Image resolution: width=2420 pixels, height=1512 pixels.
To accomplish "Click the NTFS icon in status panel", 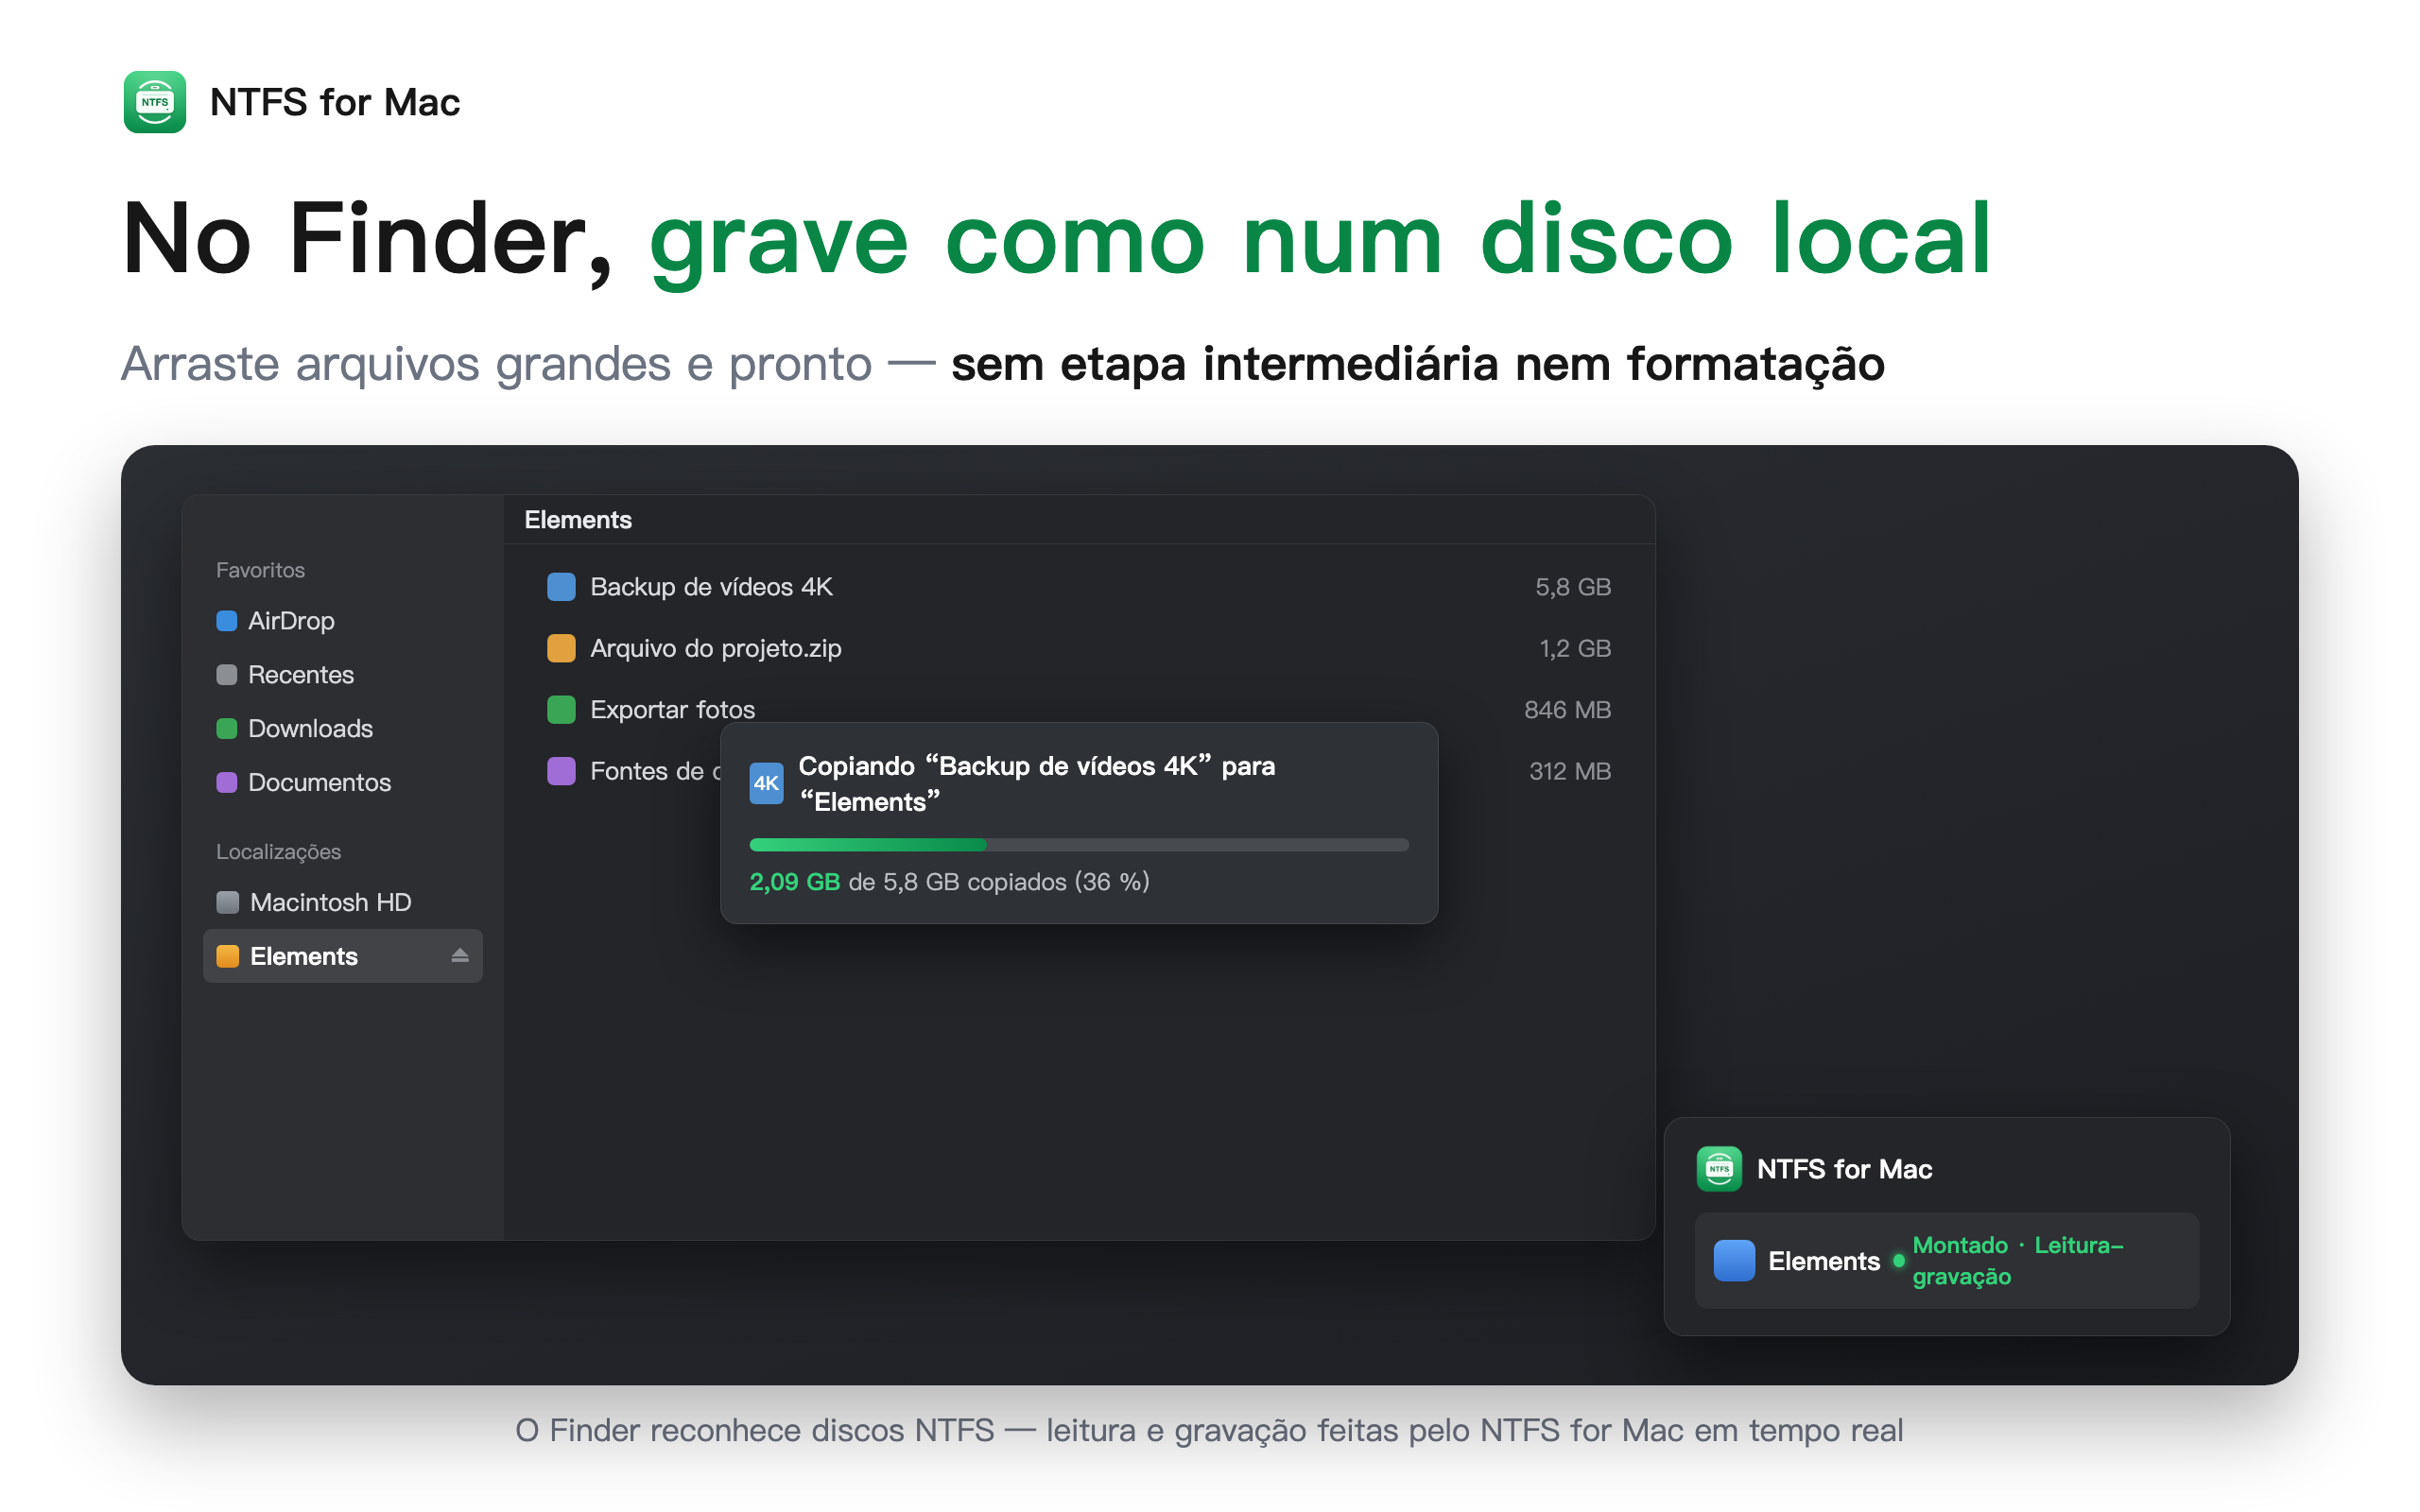I will click(1719, 1169).
